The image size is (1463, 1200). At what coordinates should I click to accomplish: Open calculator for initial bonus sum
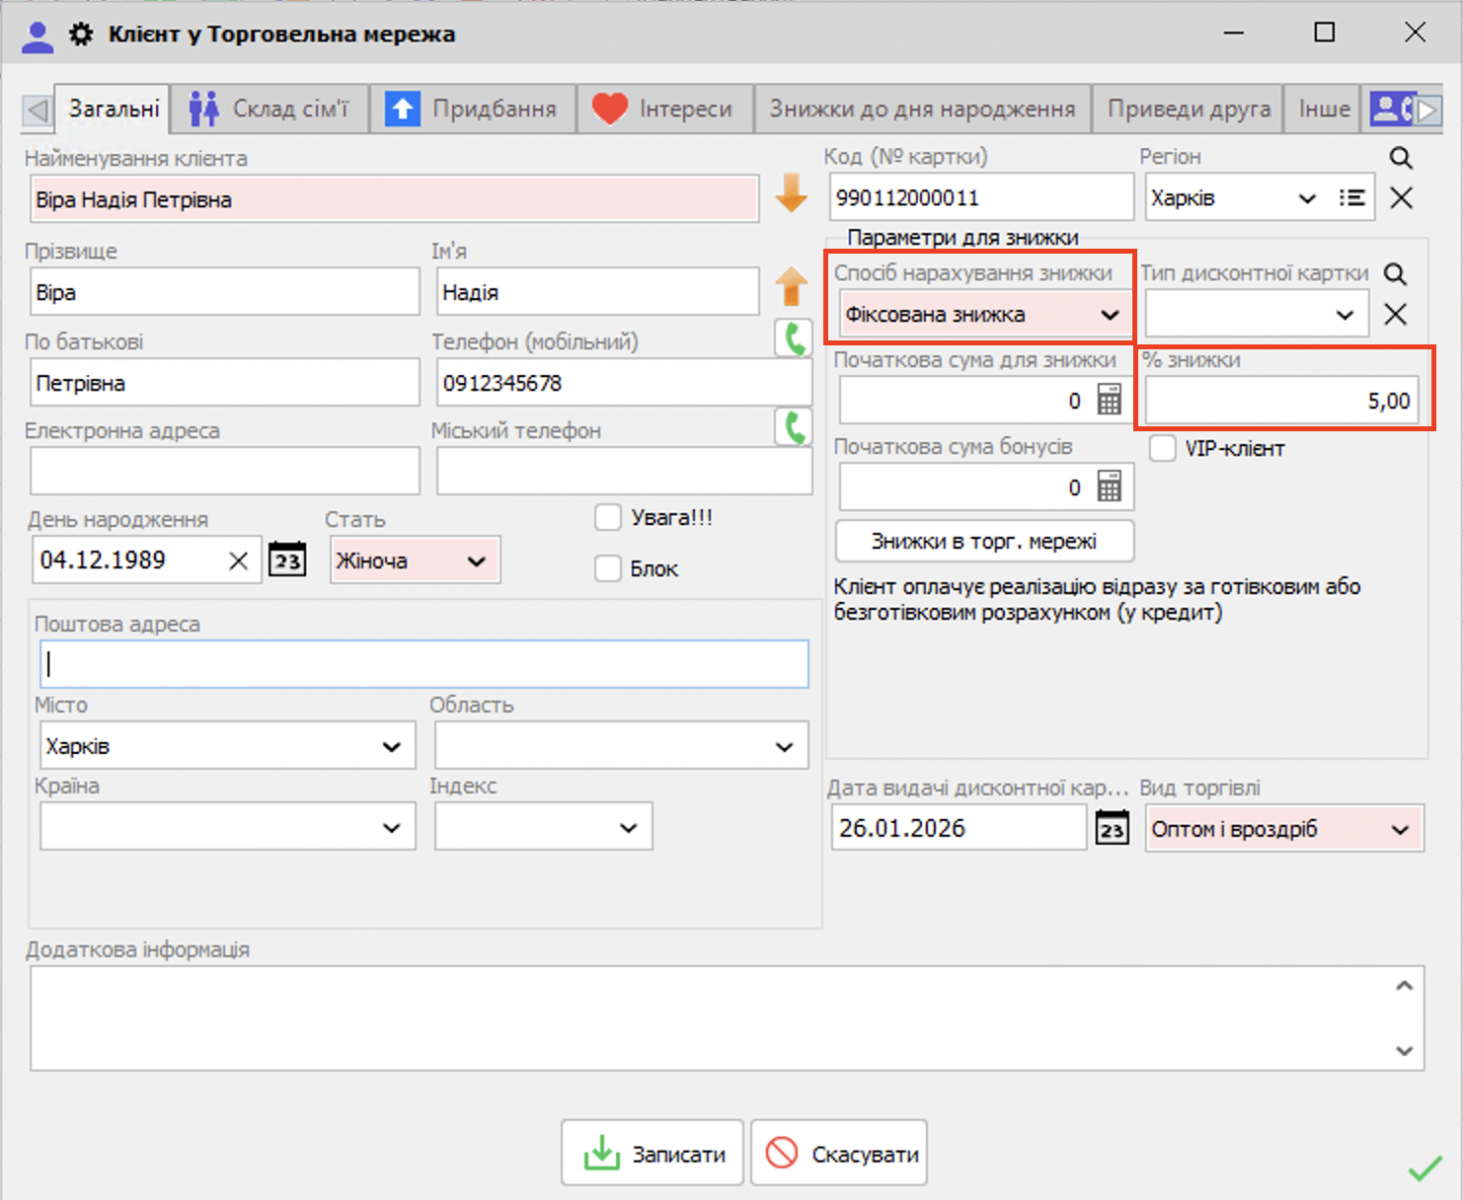[x=1109, y=486]
